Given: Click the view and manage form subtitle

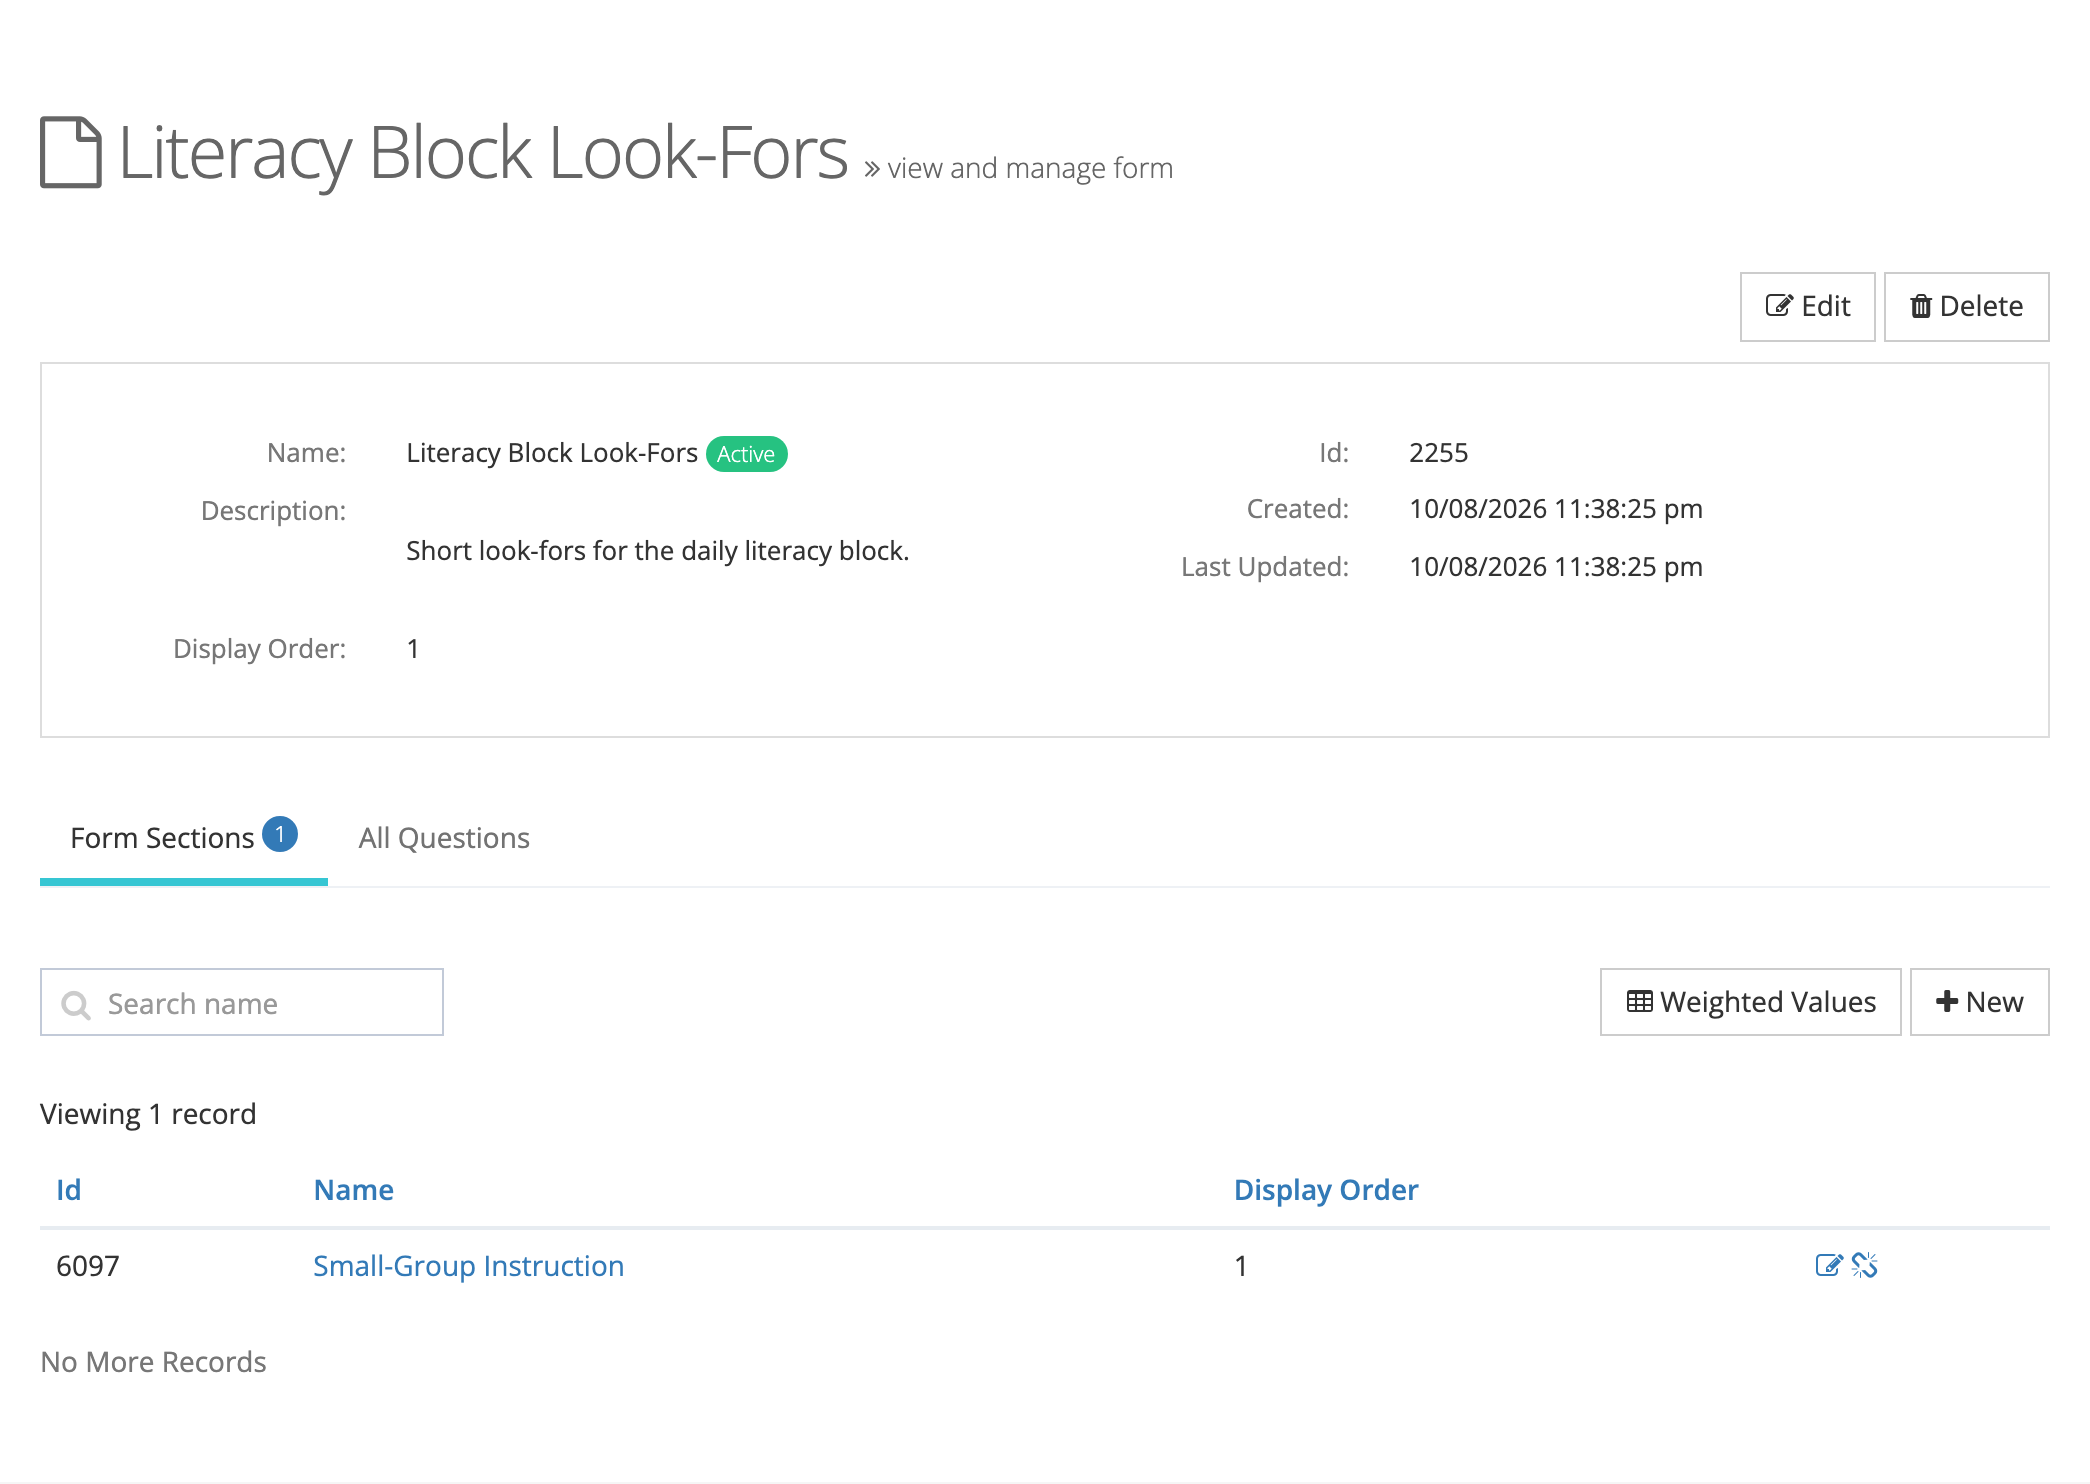Looking at the screenshot, I should coord(1030,168).
